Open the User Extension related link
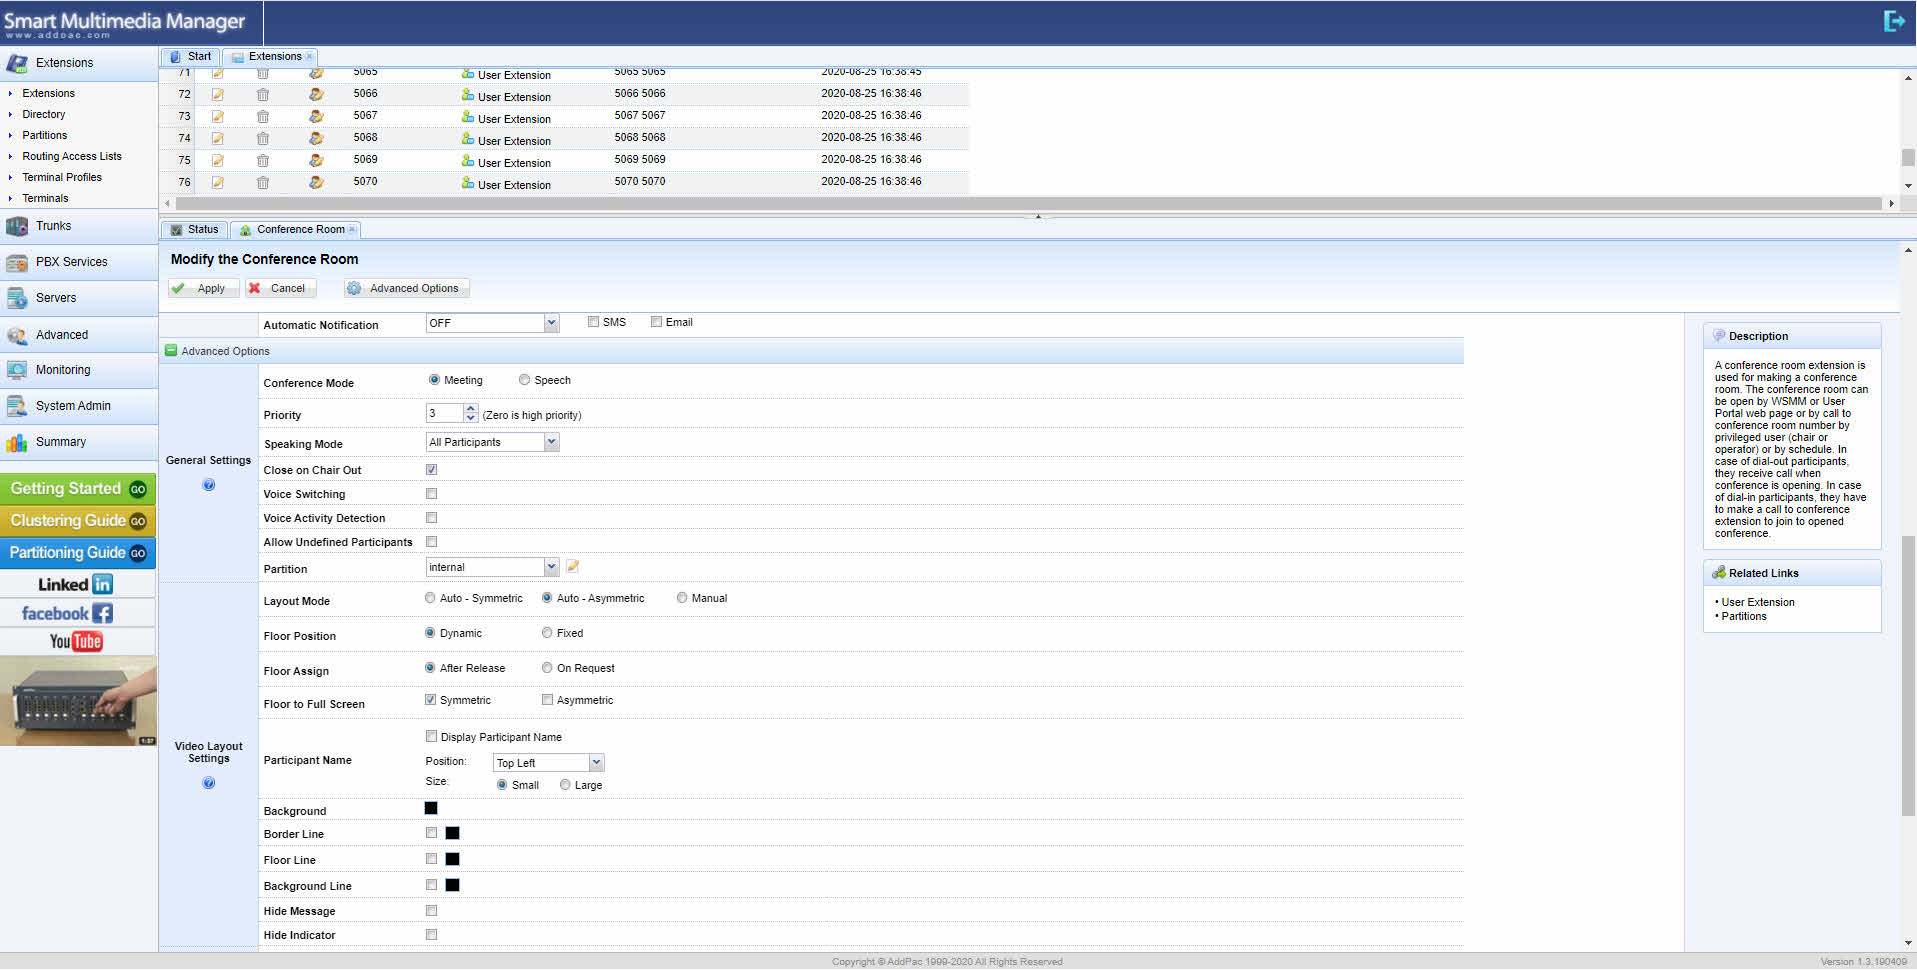Image resolution: width=1917 pixels, height=970 pixels. [1758, 602]
